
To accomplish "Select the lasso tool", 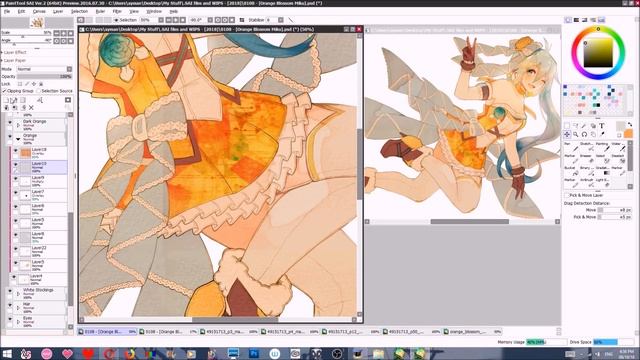I will click(576, 126).
